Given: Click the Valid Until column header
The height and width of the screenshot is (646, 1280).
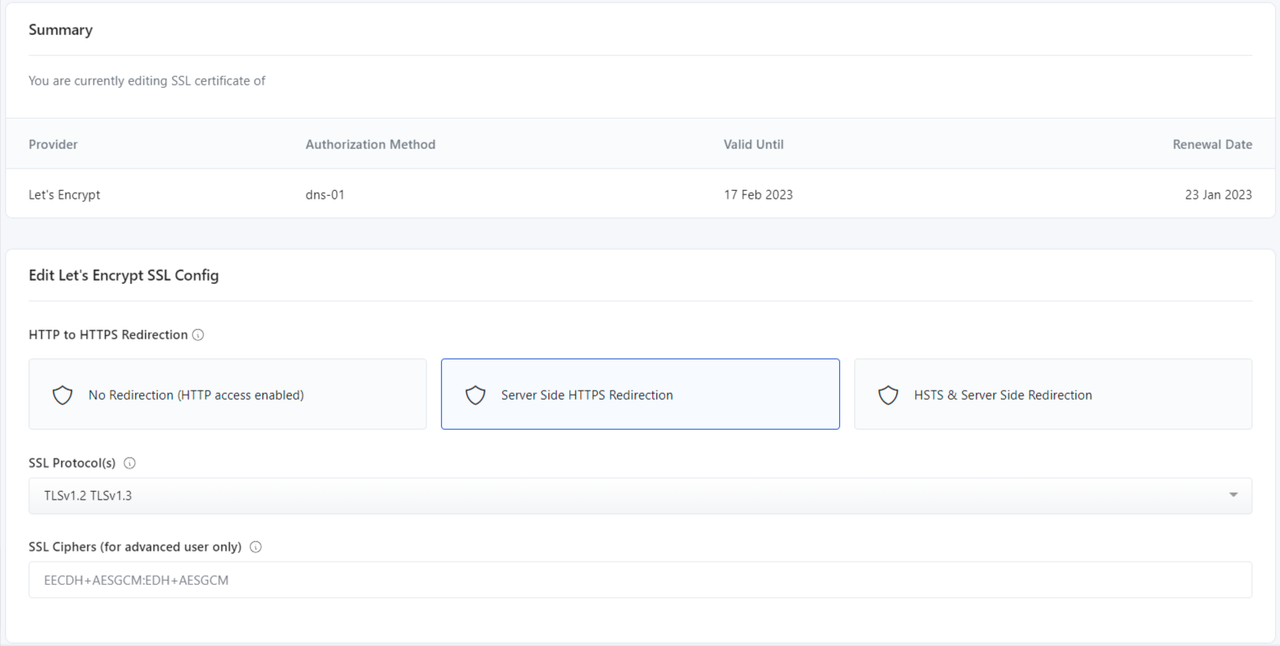Looking at the screenshot, I should click(754, 144).
